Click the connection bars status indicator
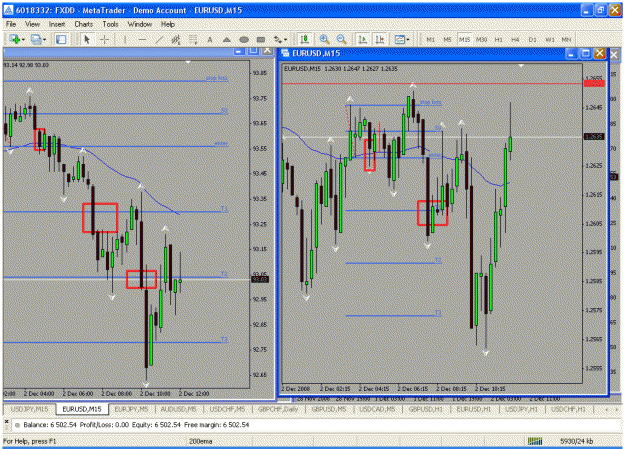 (535, 441)
